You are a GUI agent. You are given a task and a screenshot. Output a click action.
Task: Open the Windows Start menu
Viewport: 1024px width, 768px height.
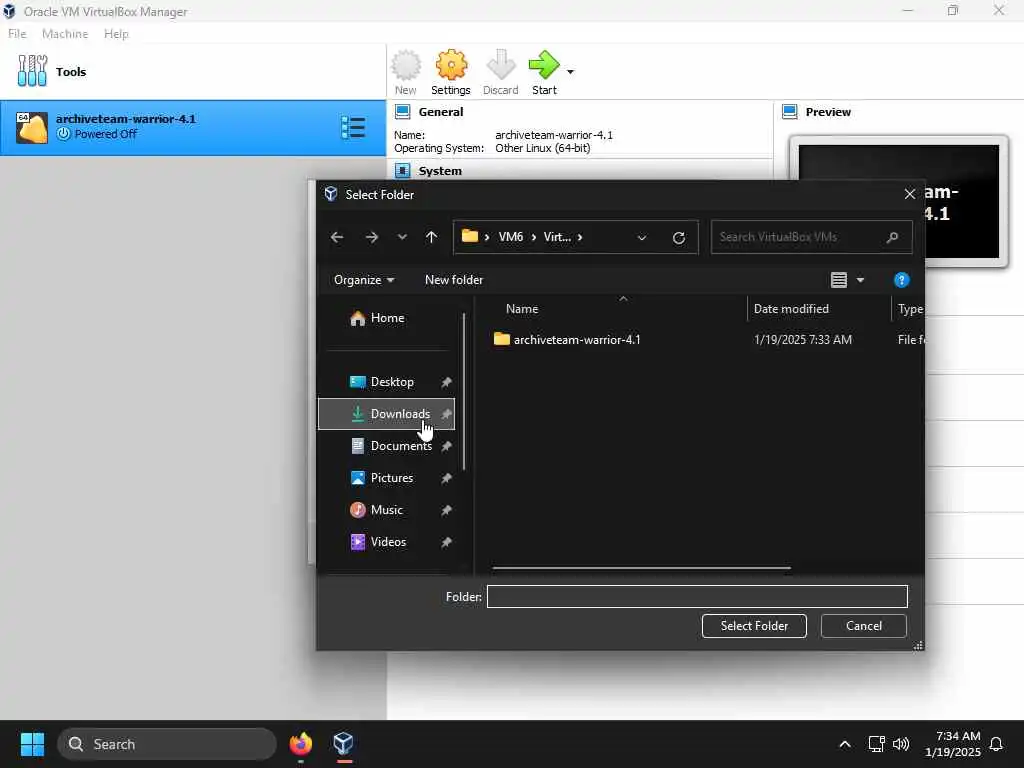(x=32, y=744)
